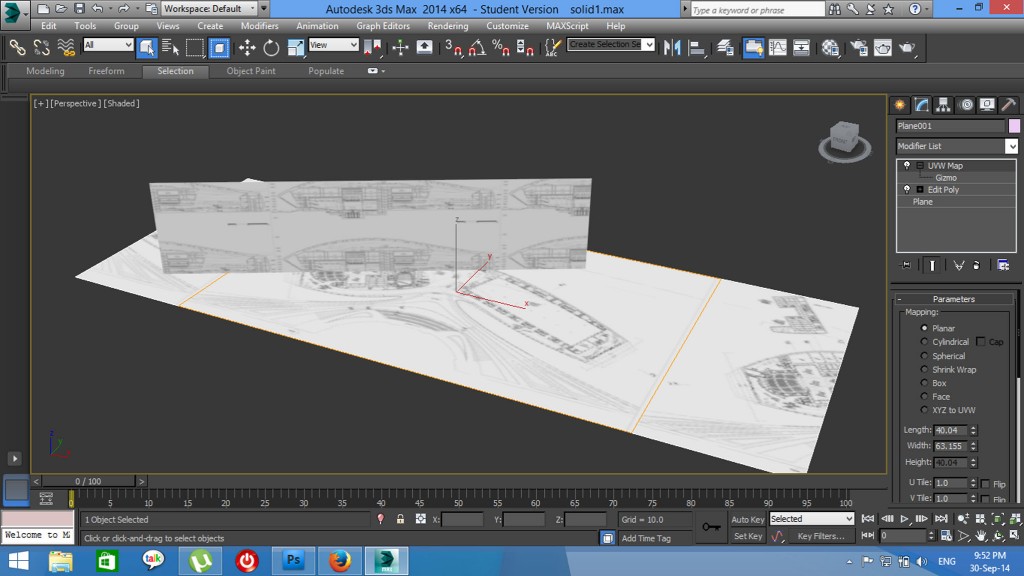Click Add Time Tag
Screen dimensions: 1024x576
pos(646,538)
